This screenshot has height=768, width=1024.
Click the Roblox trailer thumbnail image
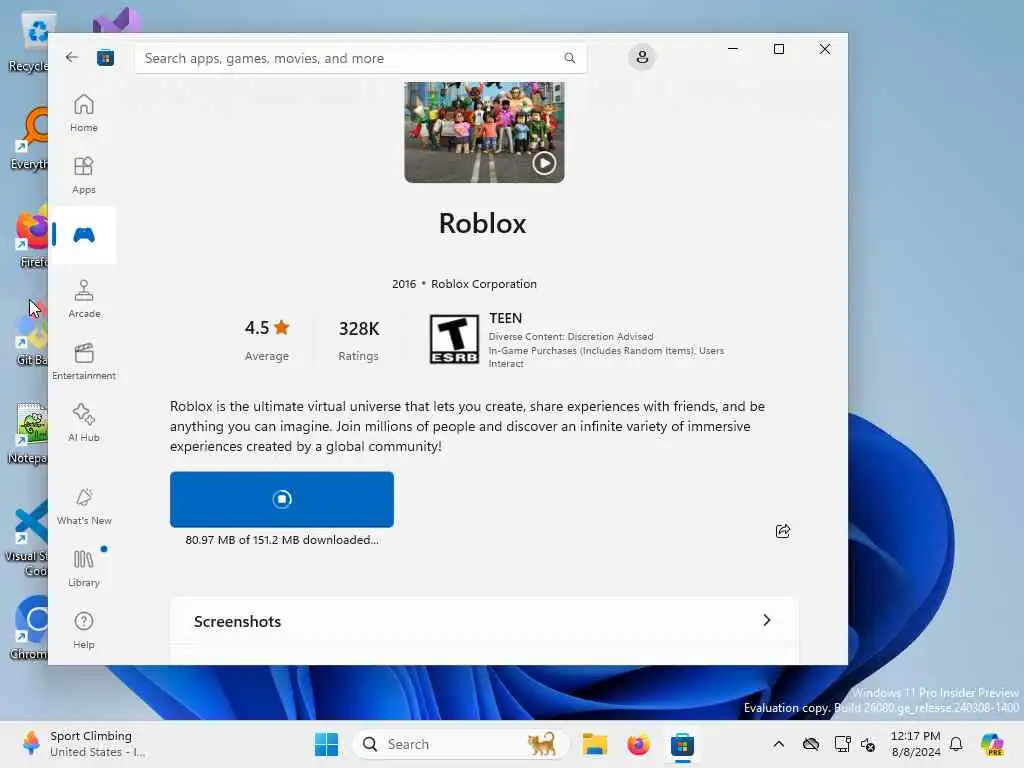tap(484, 132)
